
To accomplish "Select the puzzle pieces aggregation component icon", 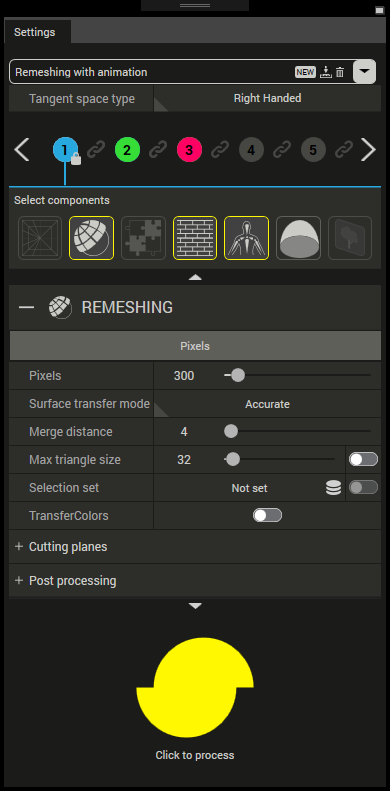I will (143, 238).
